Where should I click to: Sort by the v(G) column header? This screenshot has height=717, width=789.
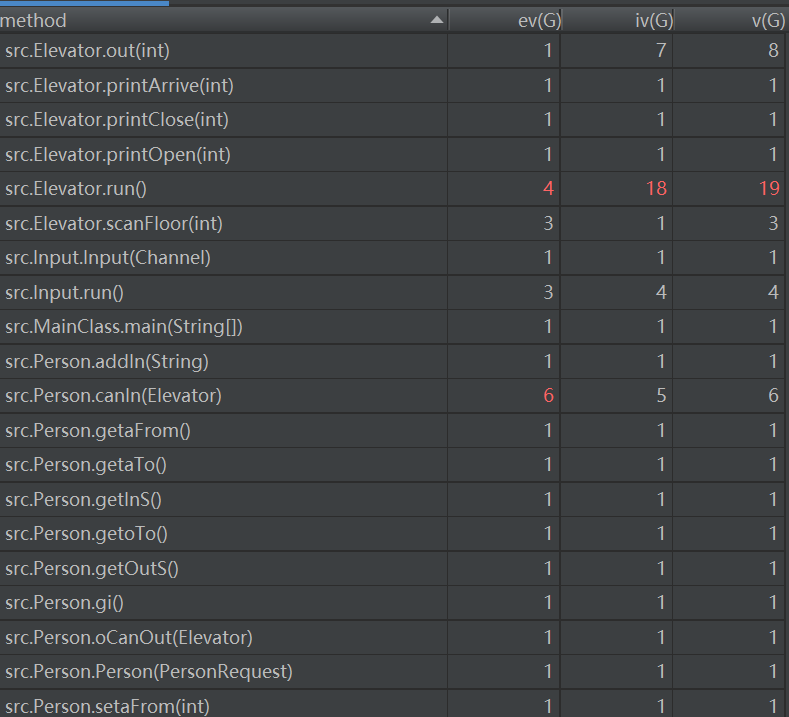pos(730,21)
